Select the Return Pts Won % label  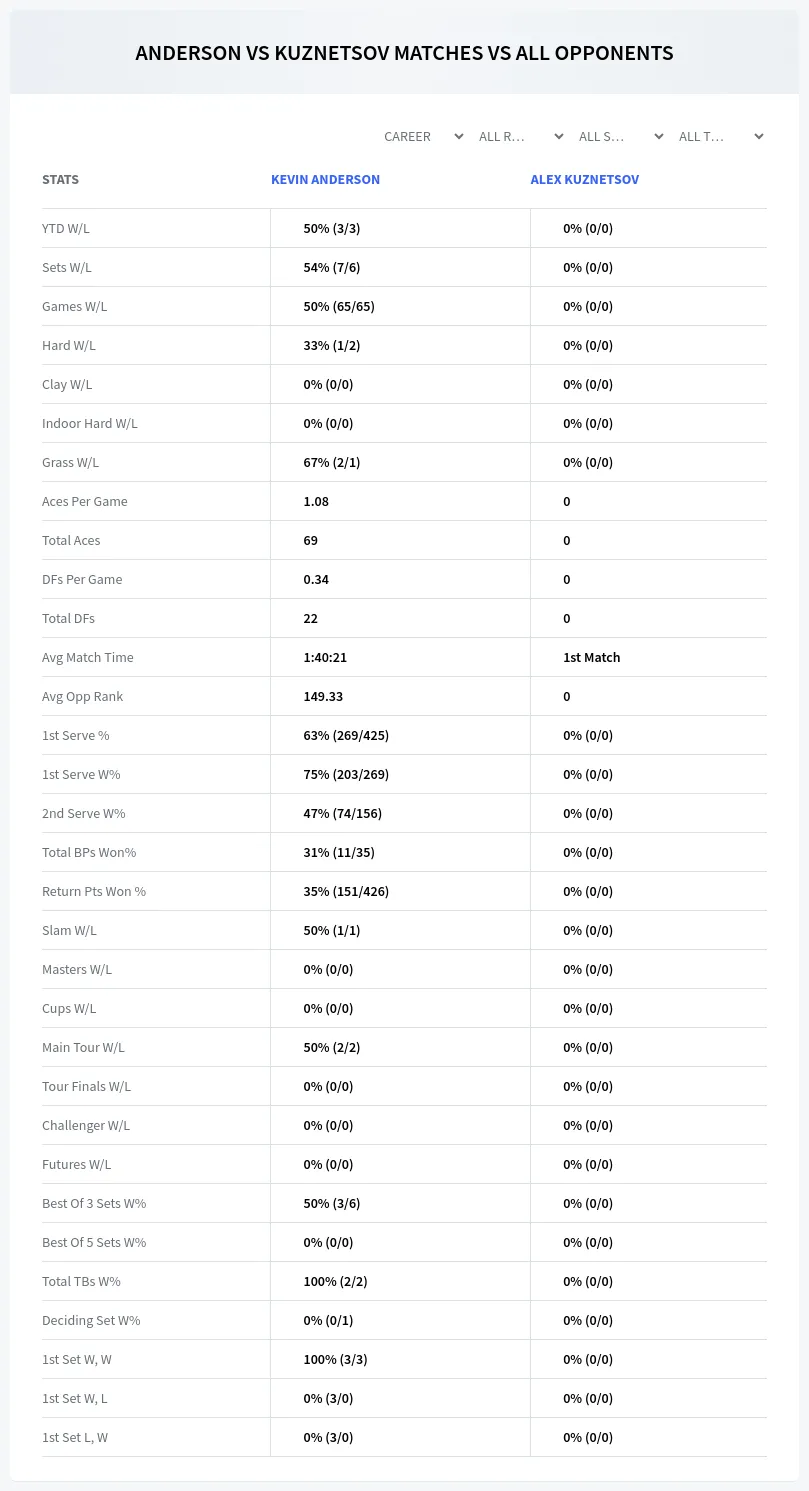pos(94,891)
